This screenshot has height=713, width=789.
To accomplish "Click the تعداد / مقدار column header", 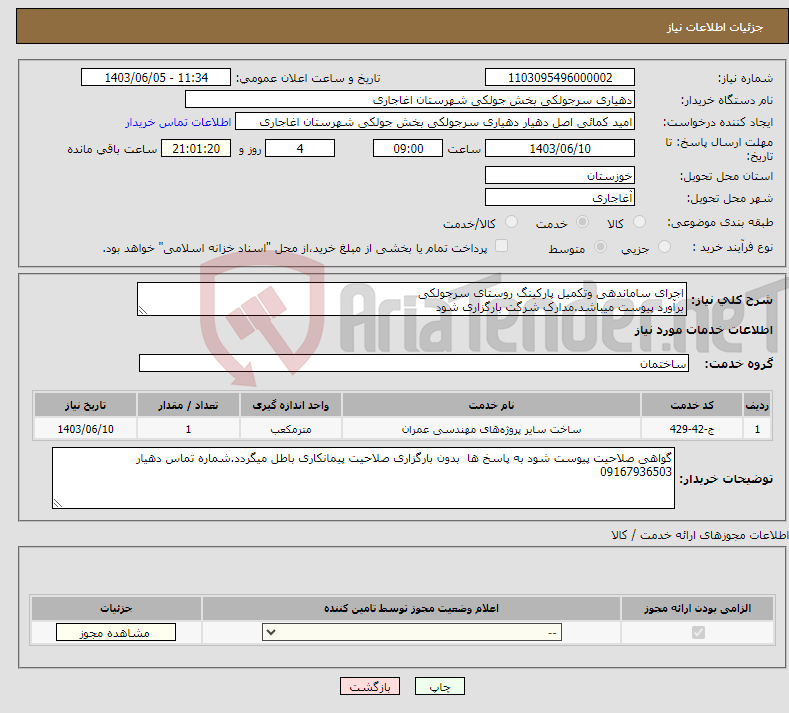I will (188, 405).
